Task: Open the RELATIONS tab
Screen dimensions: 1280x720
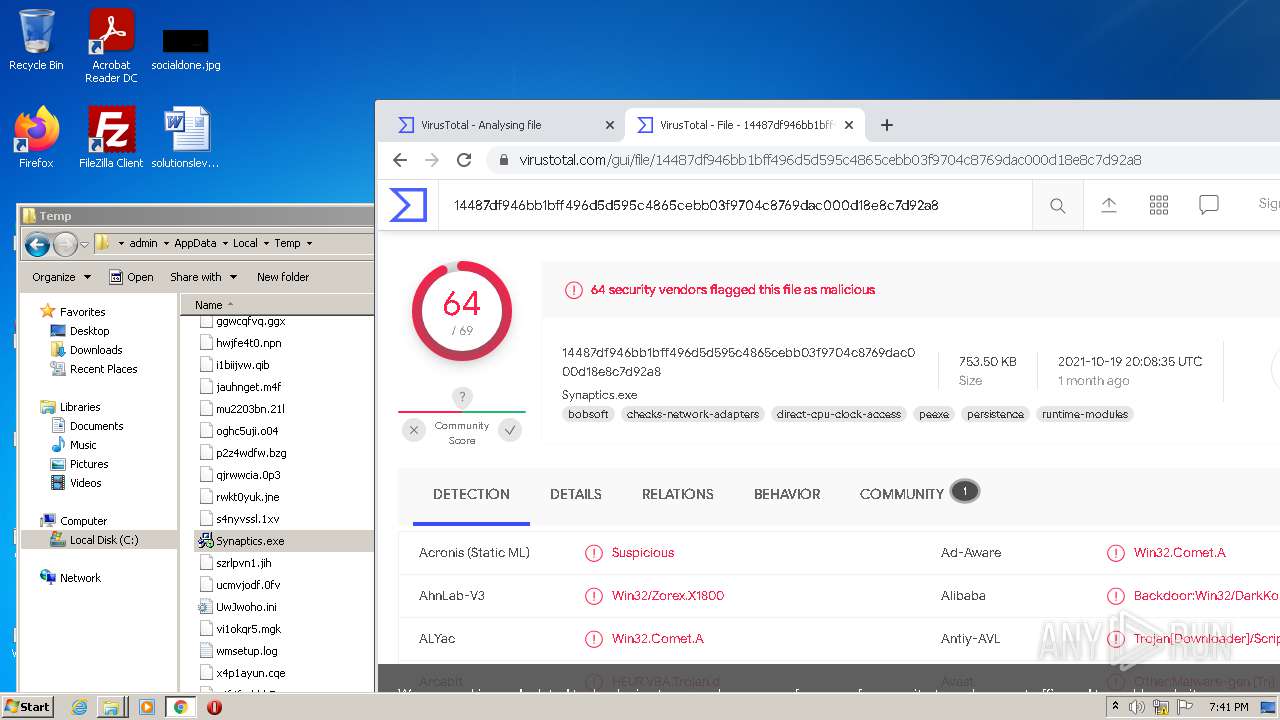Action: 677,494
